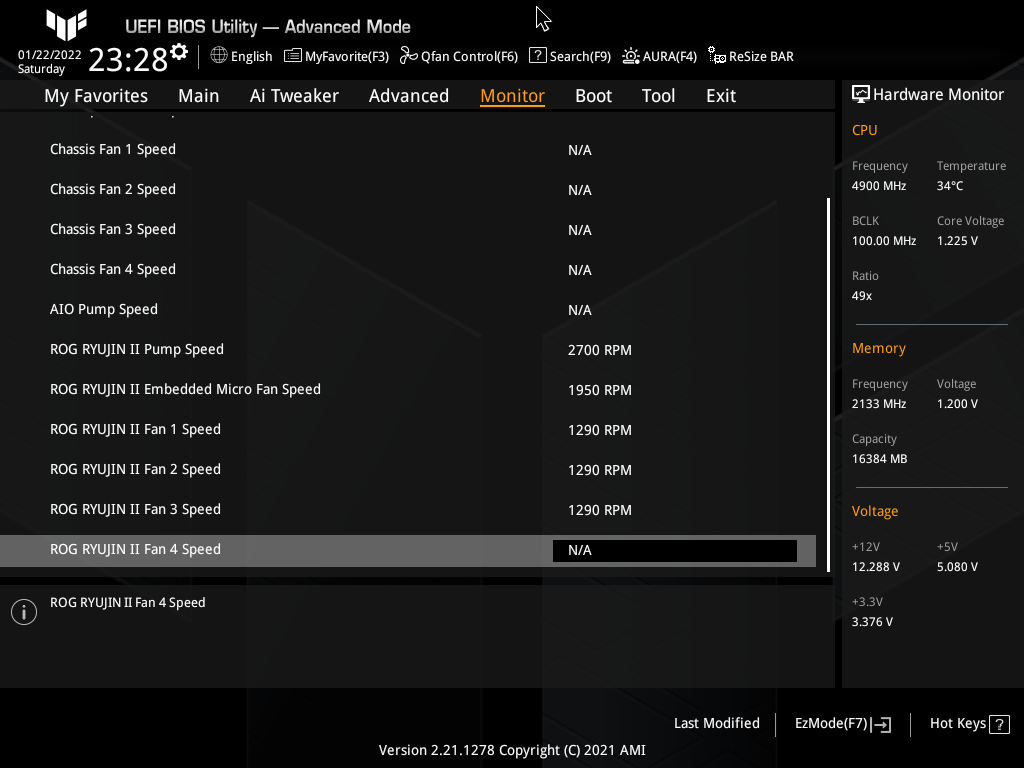Viewport: 1024px width, 768px height.
Task: Select ROG RYUJIN II Fan 2 Speed row
Action: tap(408, 470)
